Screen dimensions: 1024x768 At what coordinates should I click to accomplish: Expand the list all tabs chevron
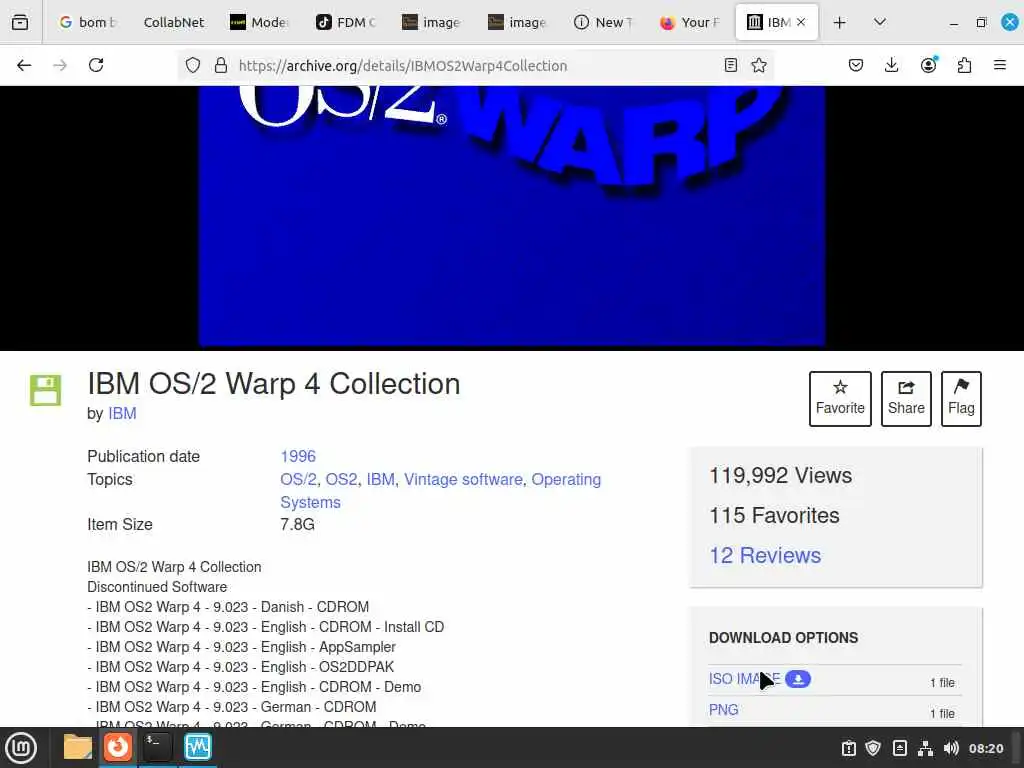pyautogui.click(x=880, y=22)
